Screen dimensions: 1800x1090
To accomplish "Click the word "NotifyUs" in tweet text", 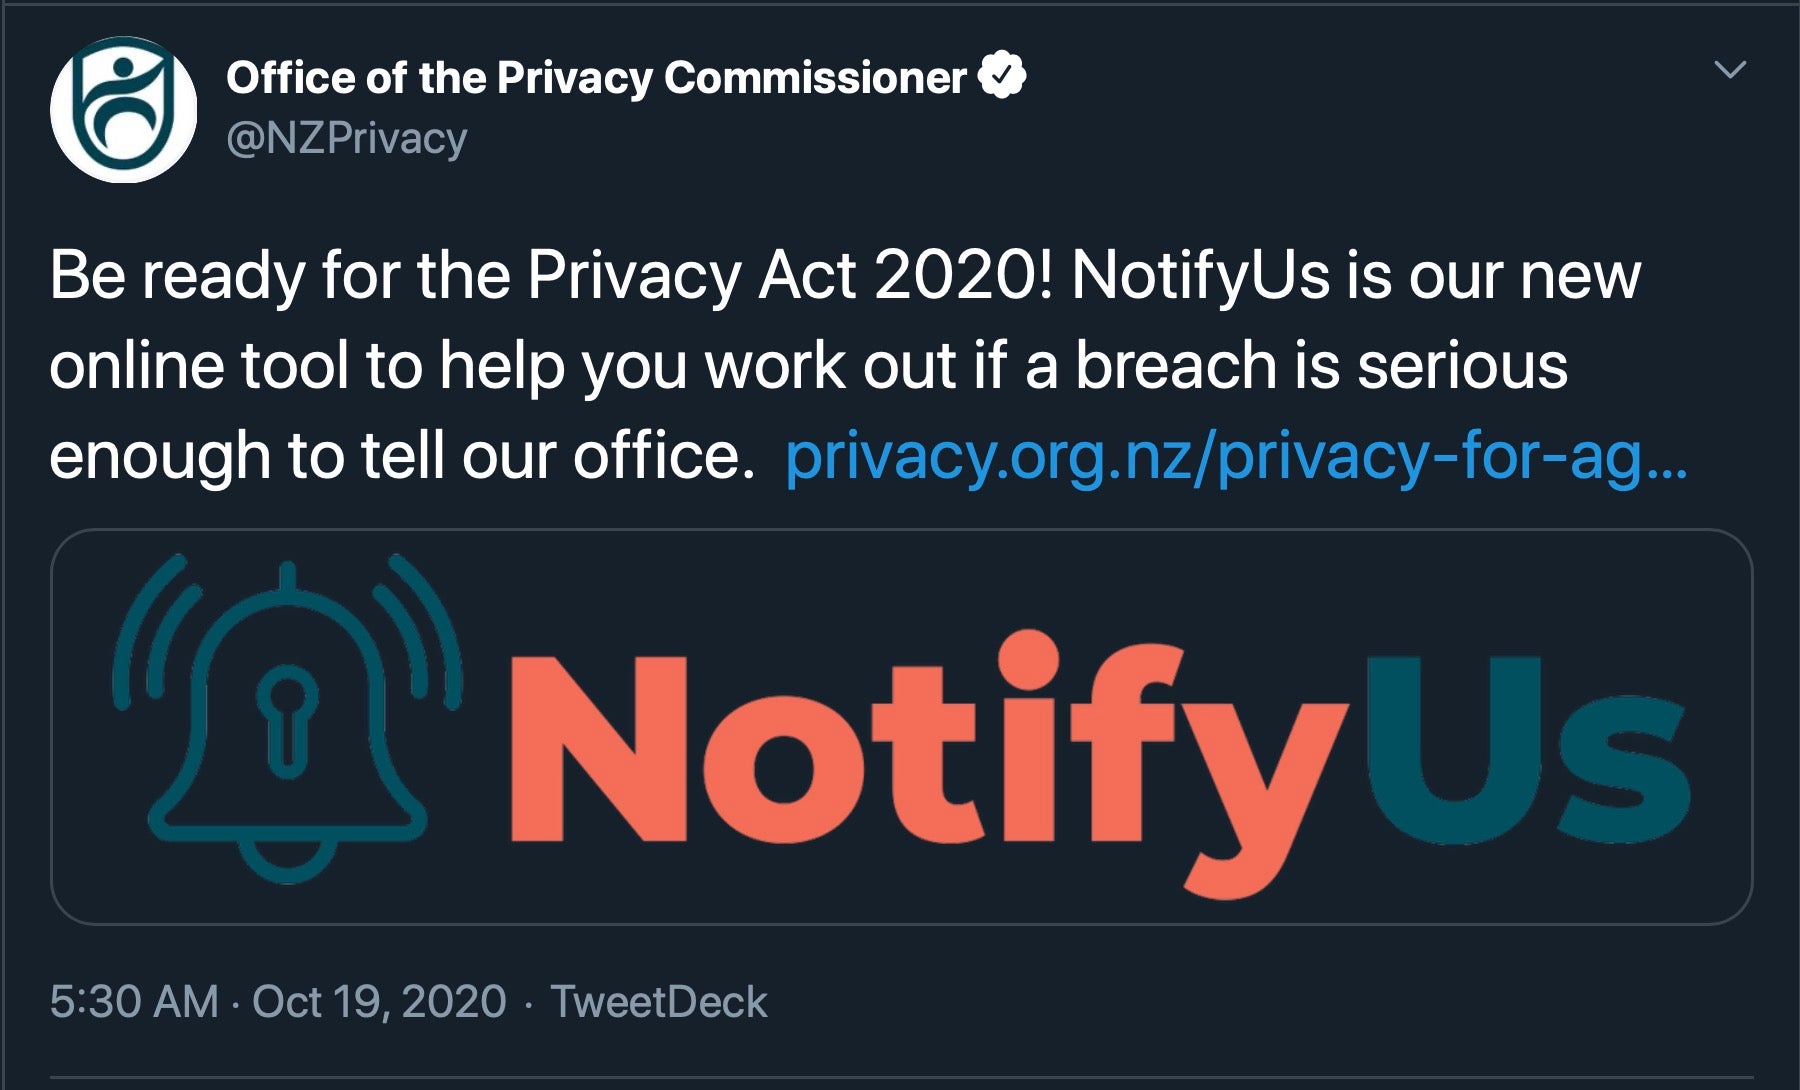I will click(1200, 275).
